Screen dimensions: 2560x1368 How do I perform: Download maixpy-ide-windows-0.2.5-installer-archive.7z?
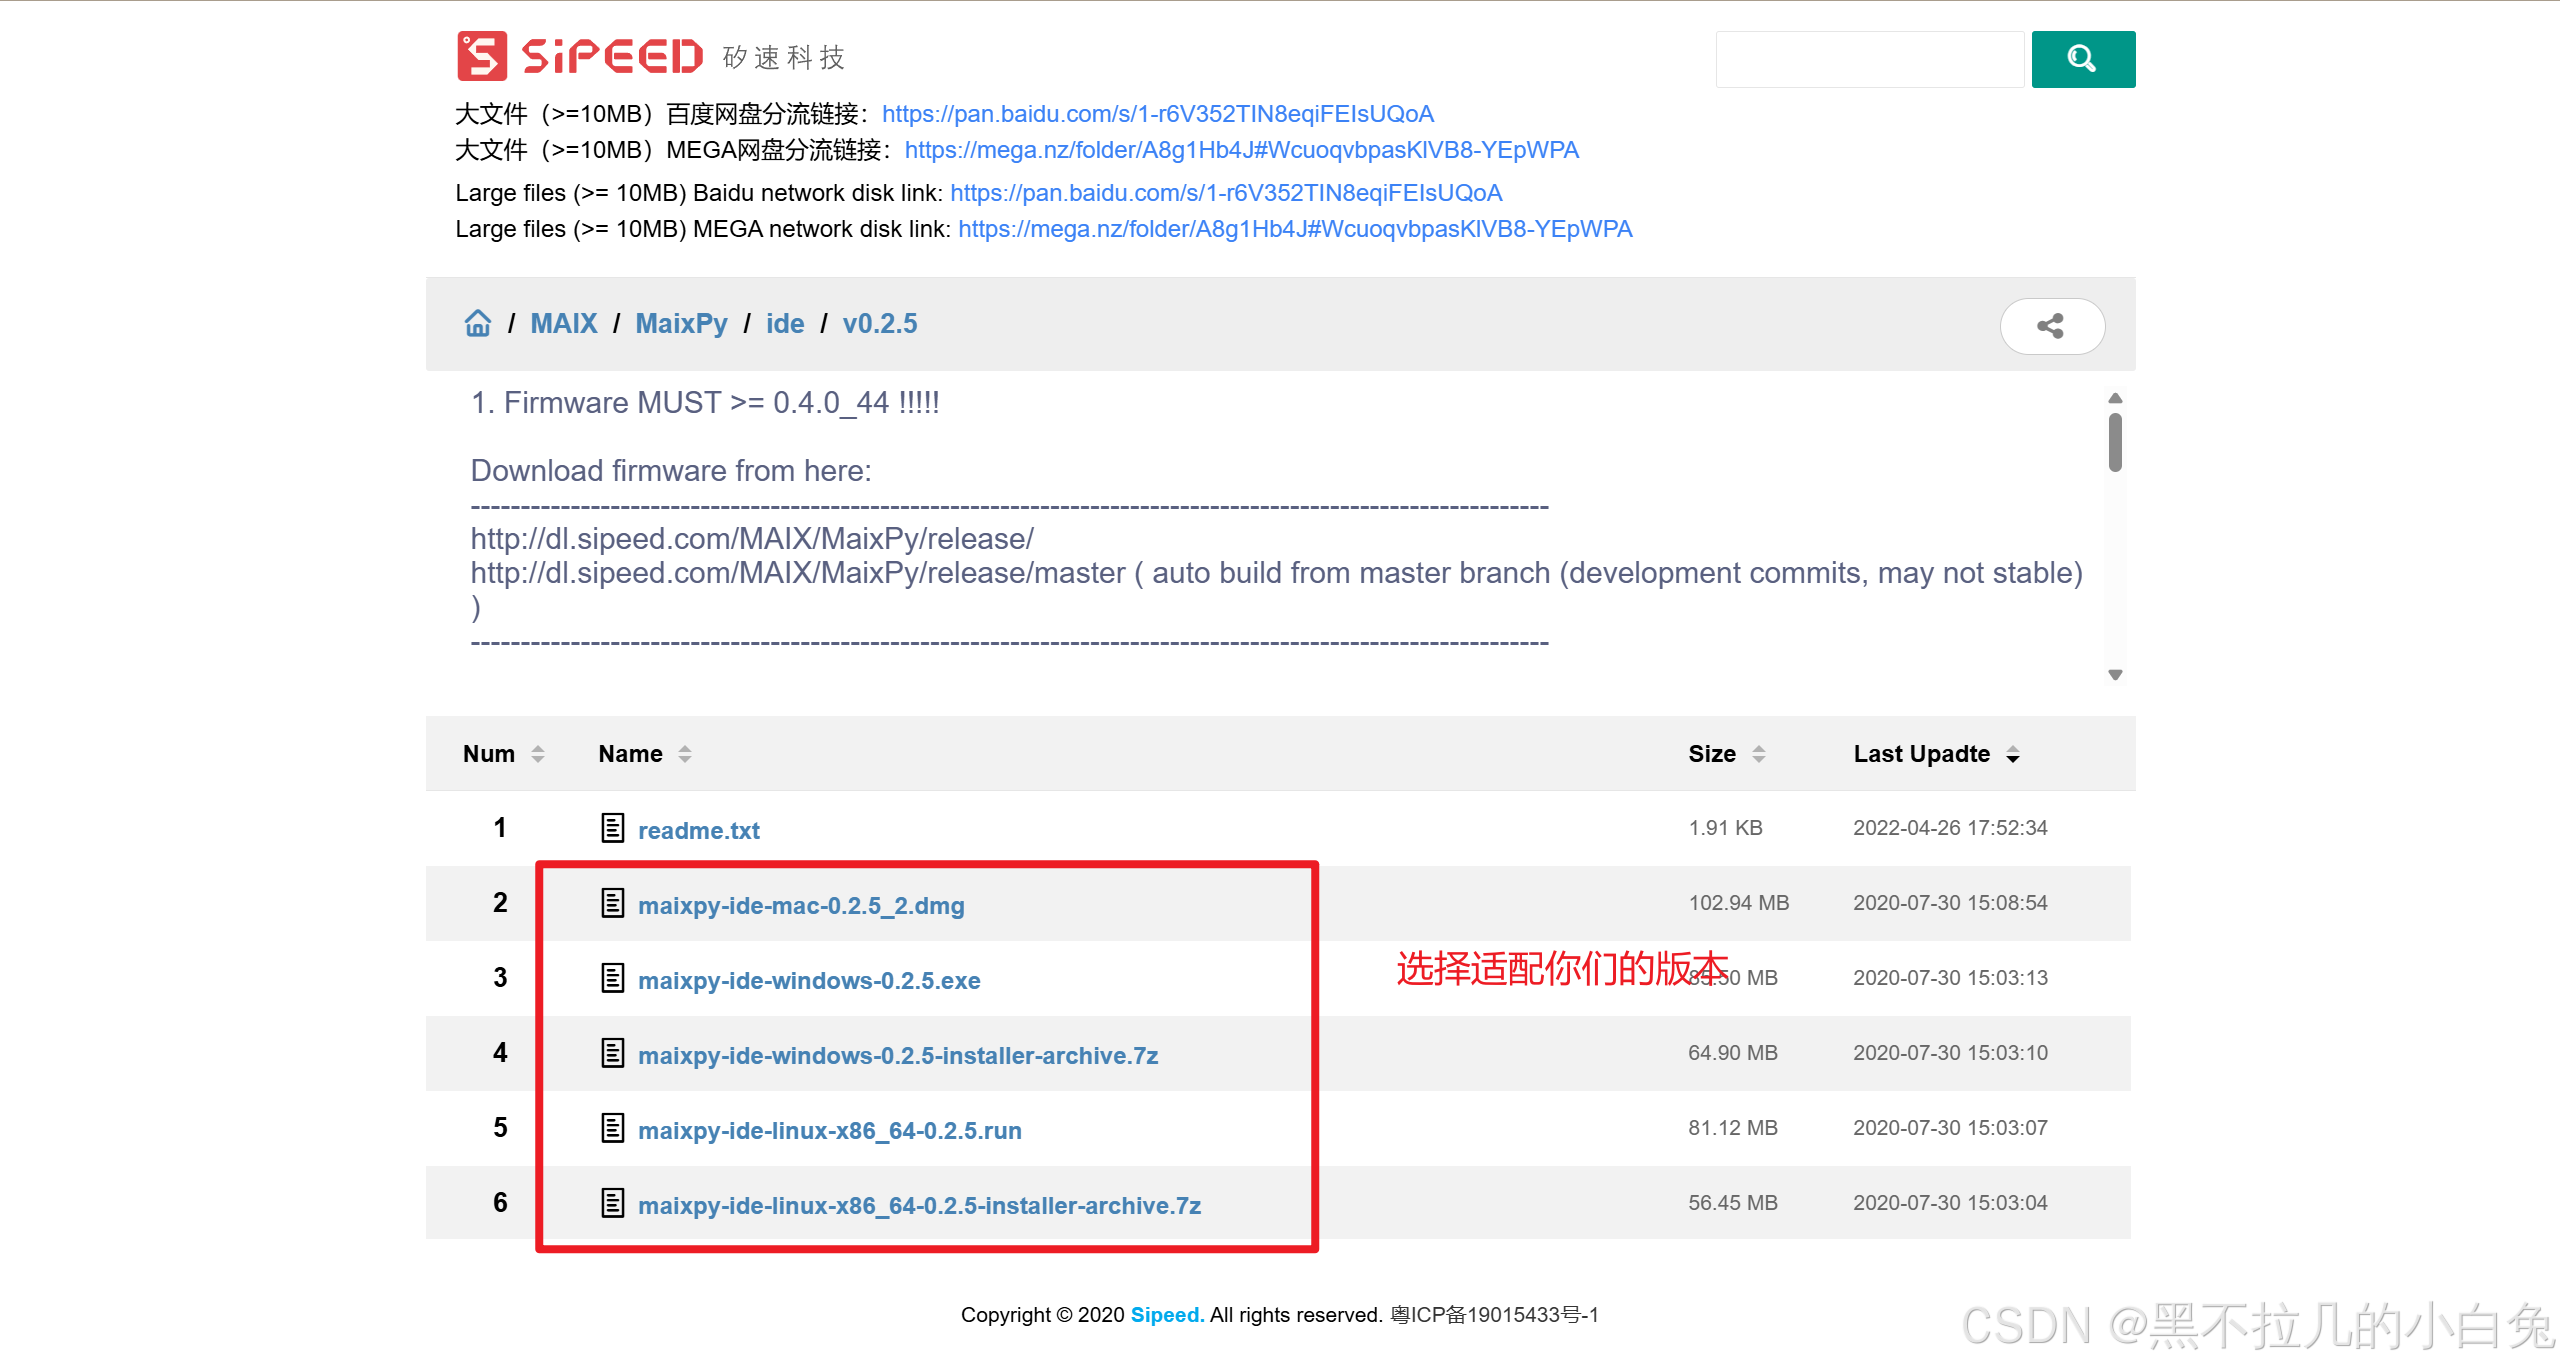point(897,1056)
